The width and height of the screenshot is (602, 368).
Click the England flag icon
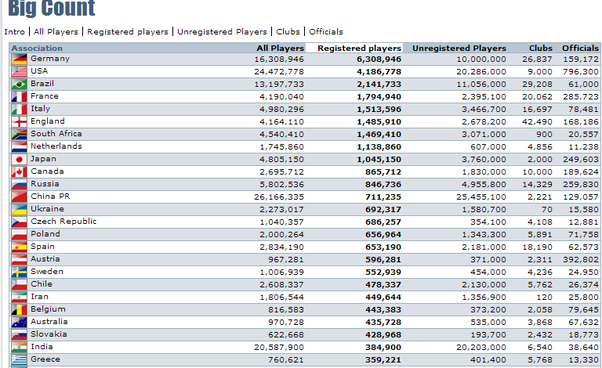(19, 122)
